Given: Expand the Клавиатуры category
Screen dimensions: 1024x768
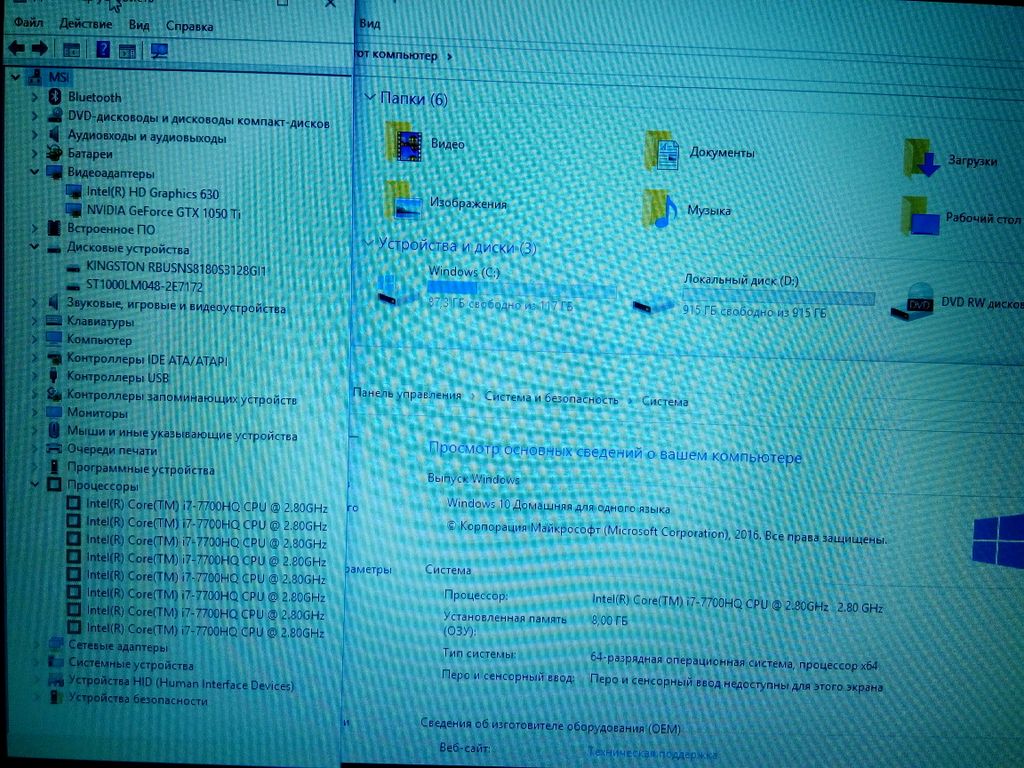Looking at the screenshot, I should coord(35,322).
